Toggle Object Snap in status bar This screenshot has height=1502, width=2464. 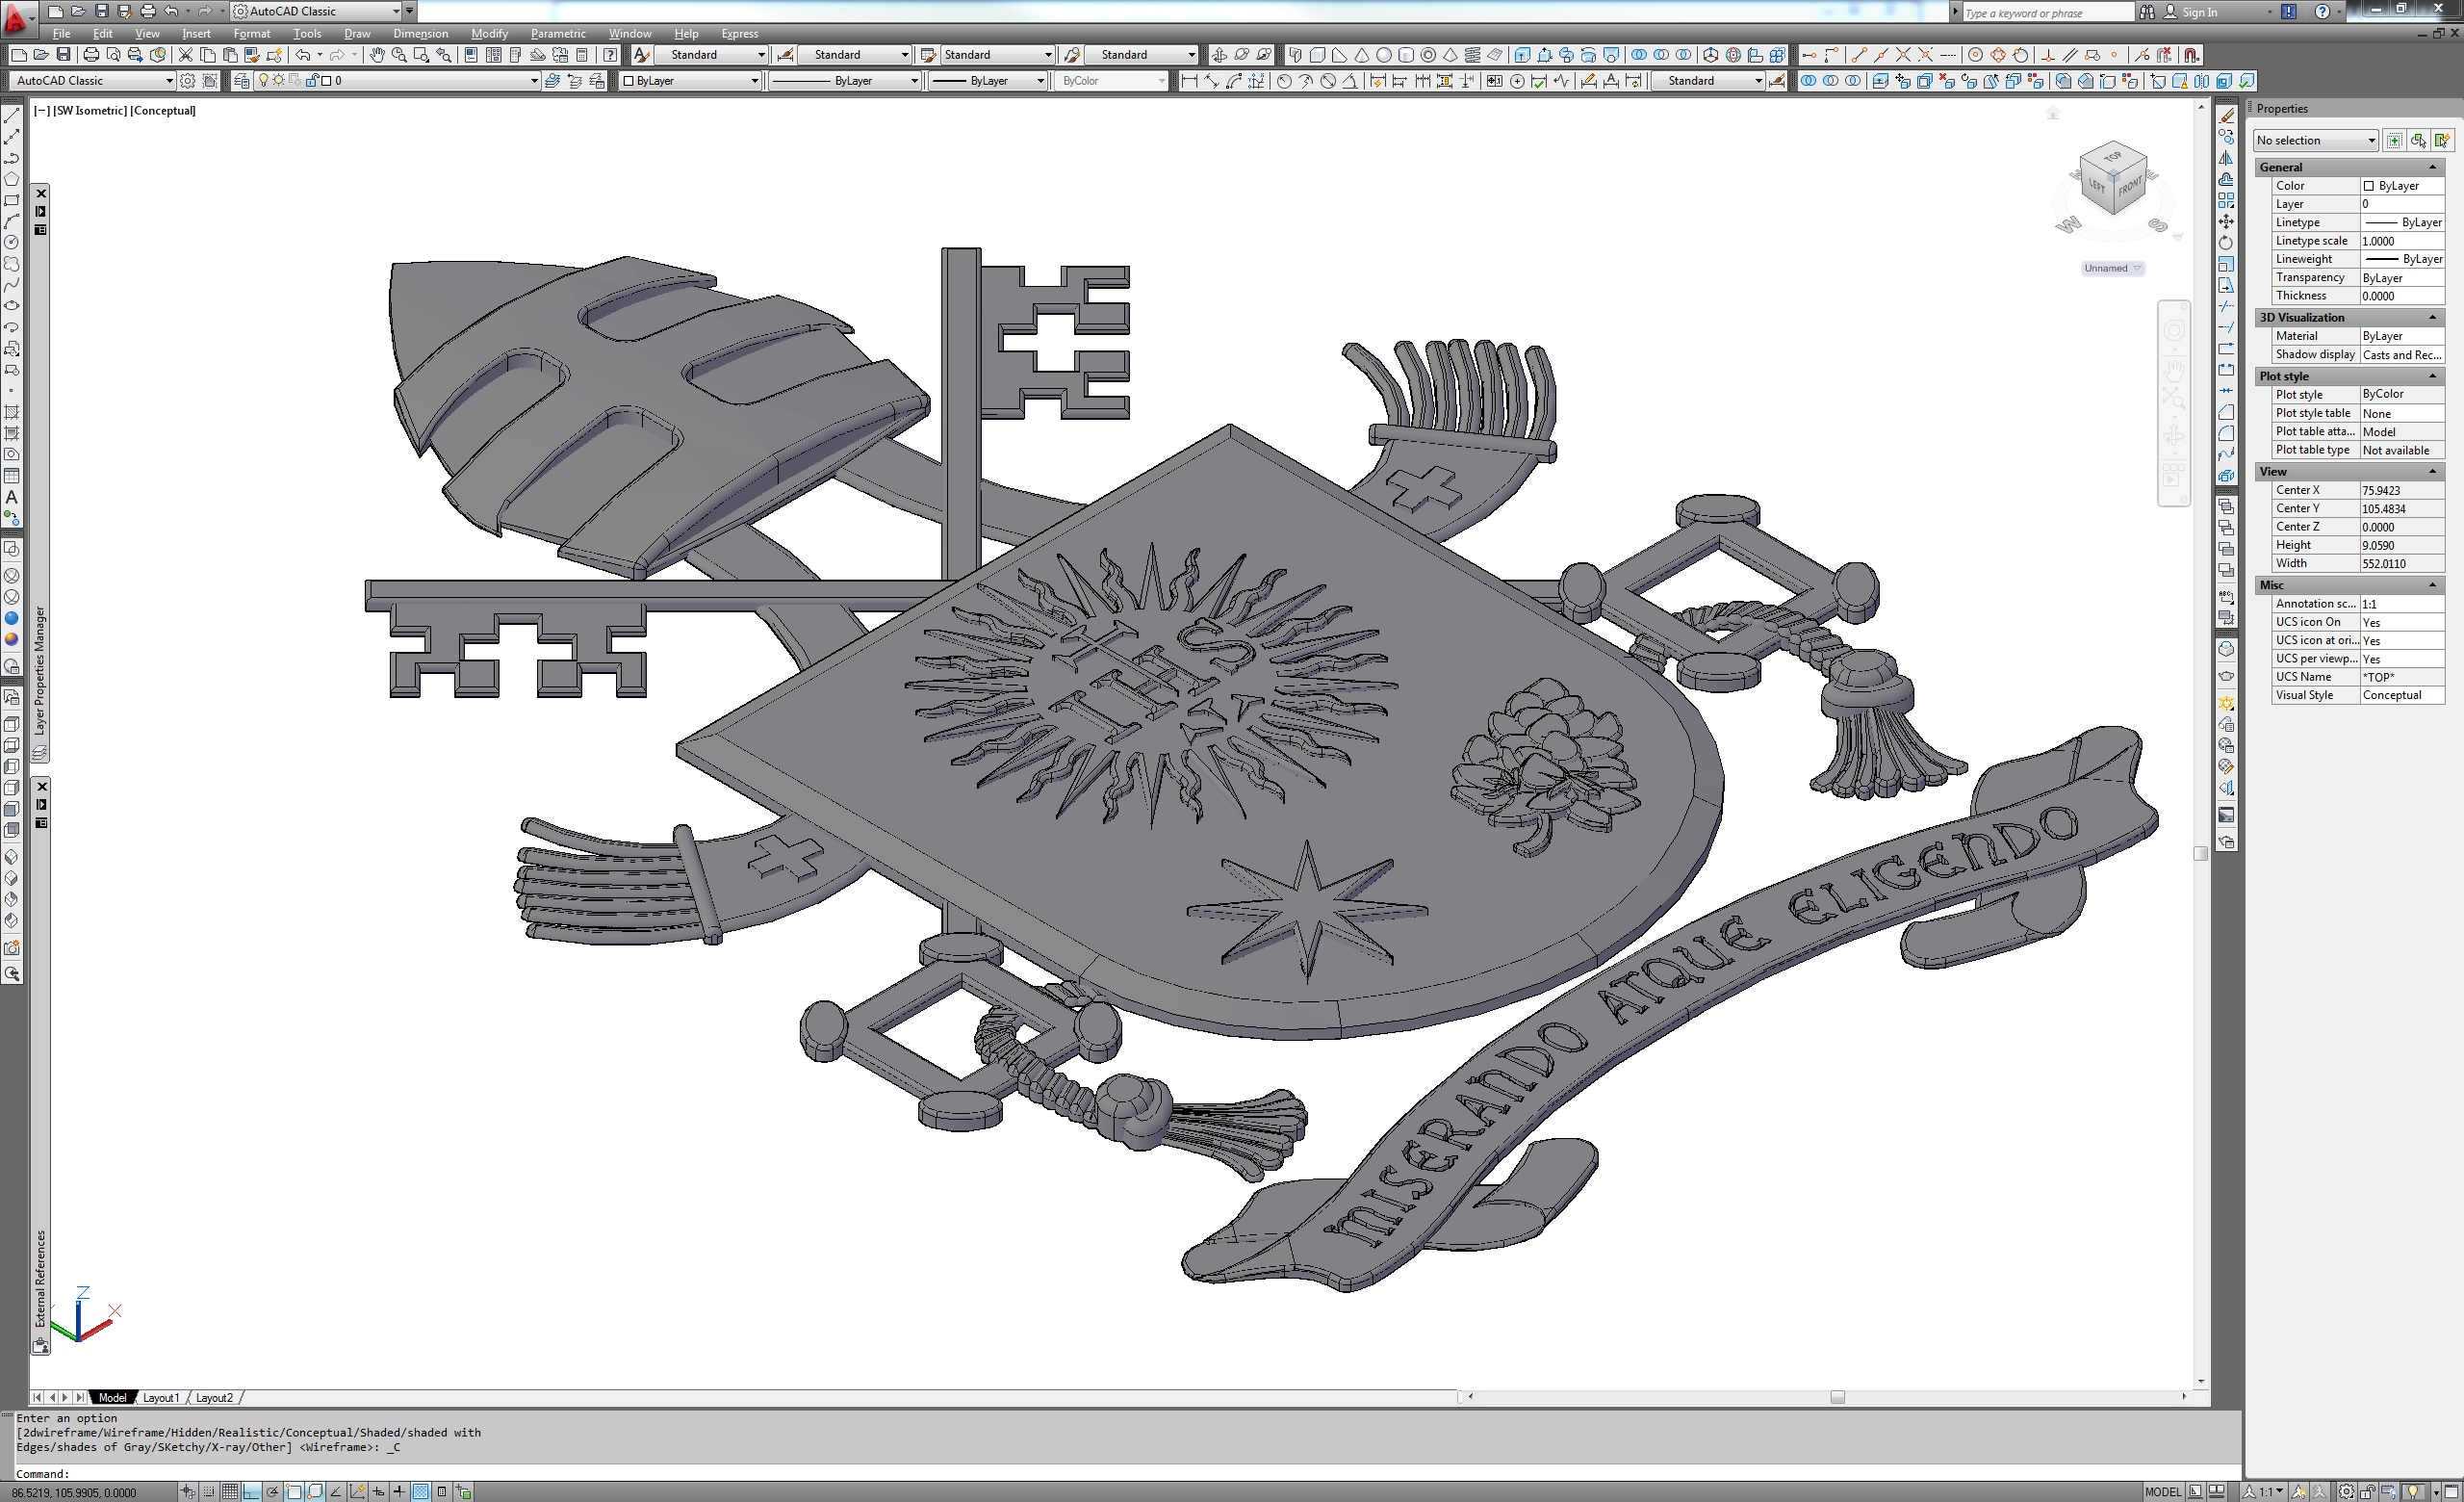(294, 1492)
